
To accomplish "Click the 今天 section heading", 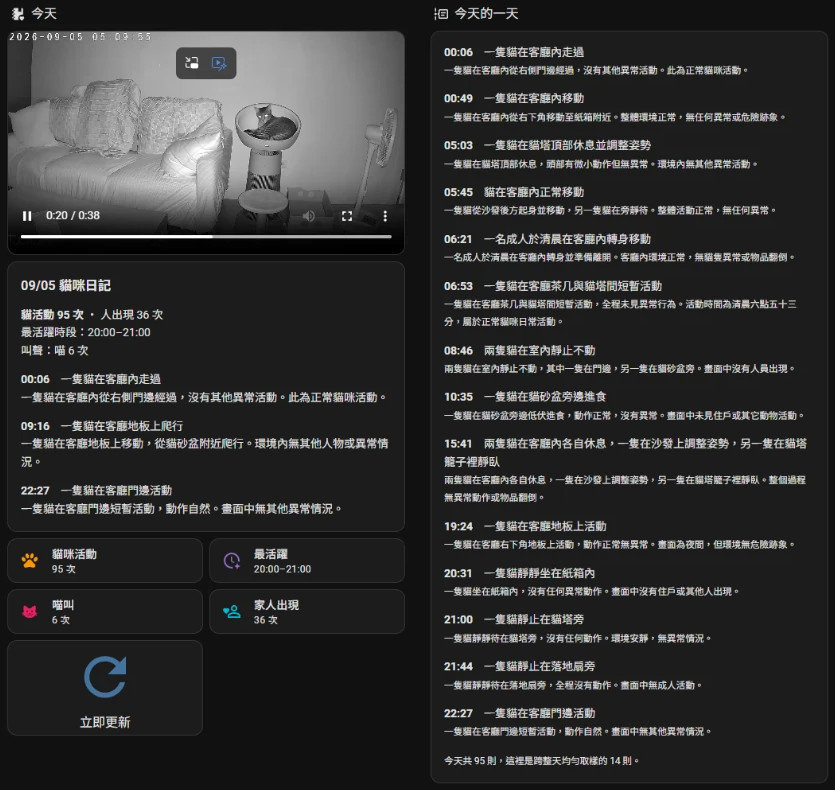I will 44,14.
